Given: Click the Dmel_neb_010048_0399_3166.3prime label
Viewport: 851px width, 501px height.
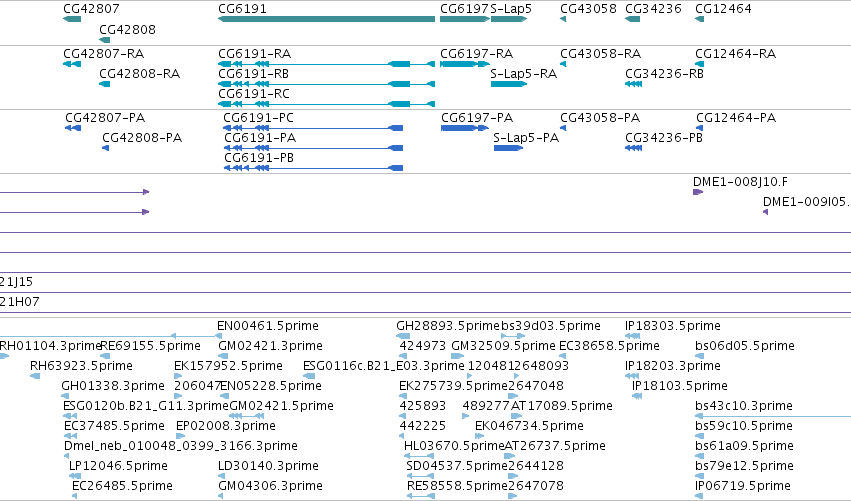Looking at the screenshot, I should point(181,446).
